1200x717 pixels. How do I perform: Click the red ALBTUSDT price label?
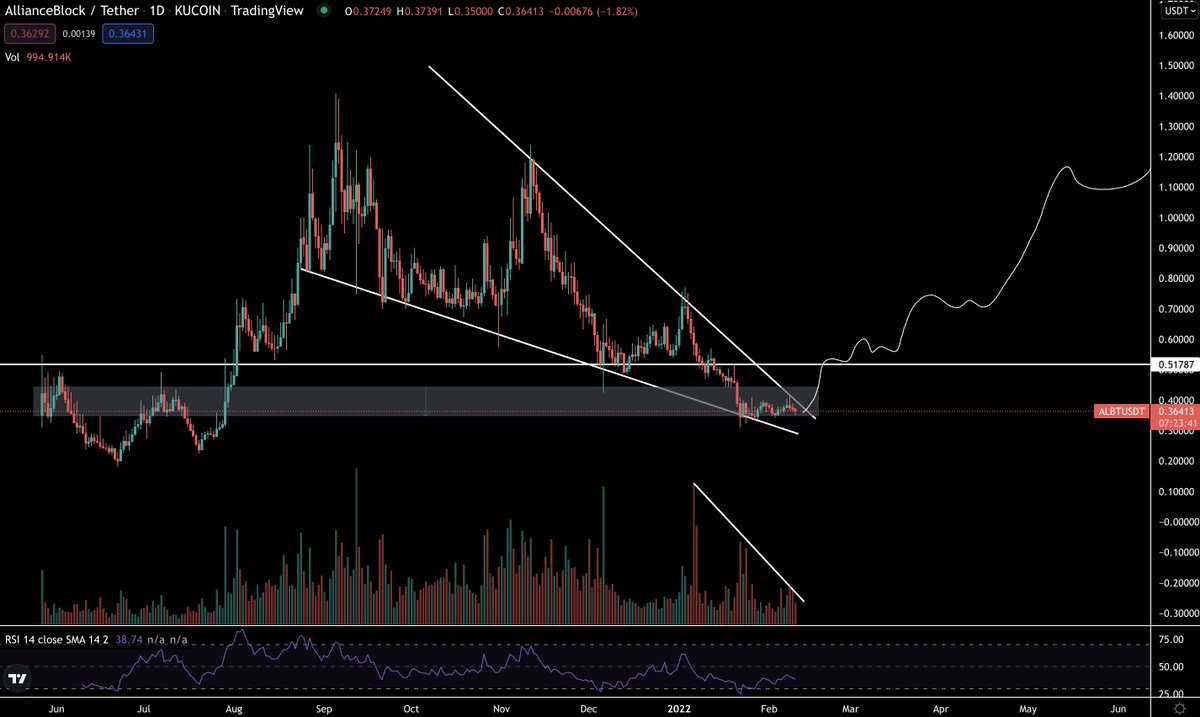click(1121, 411)
